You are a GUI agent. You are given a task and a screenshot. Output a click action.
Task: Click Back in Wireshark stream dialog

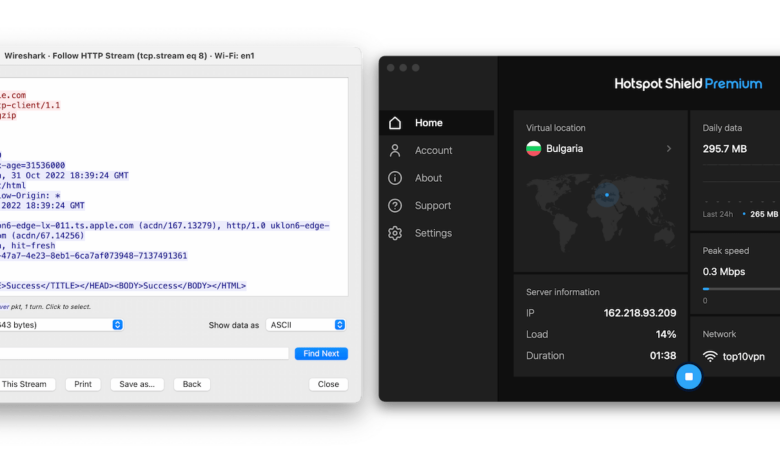point(192,384)
